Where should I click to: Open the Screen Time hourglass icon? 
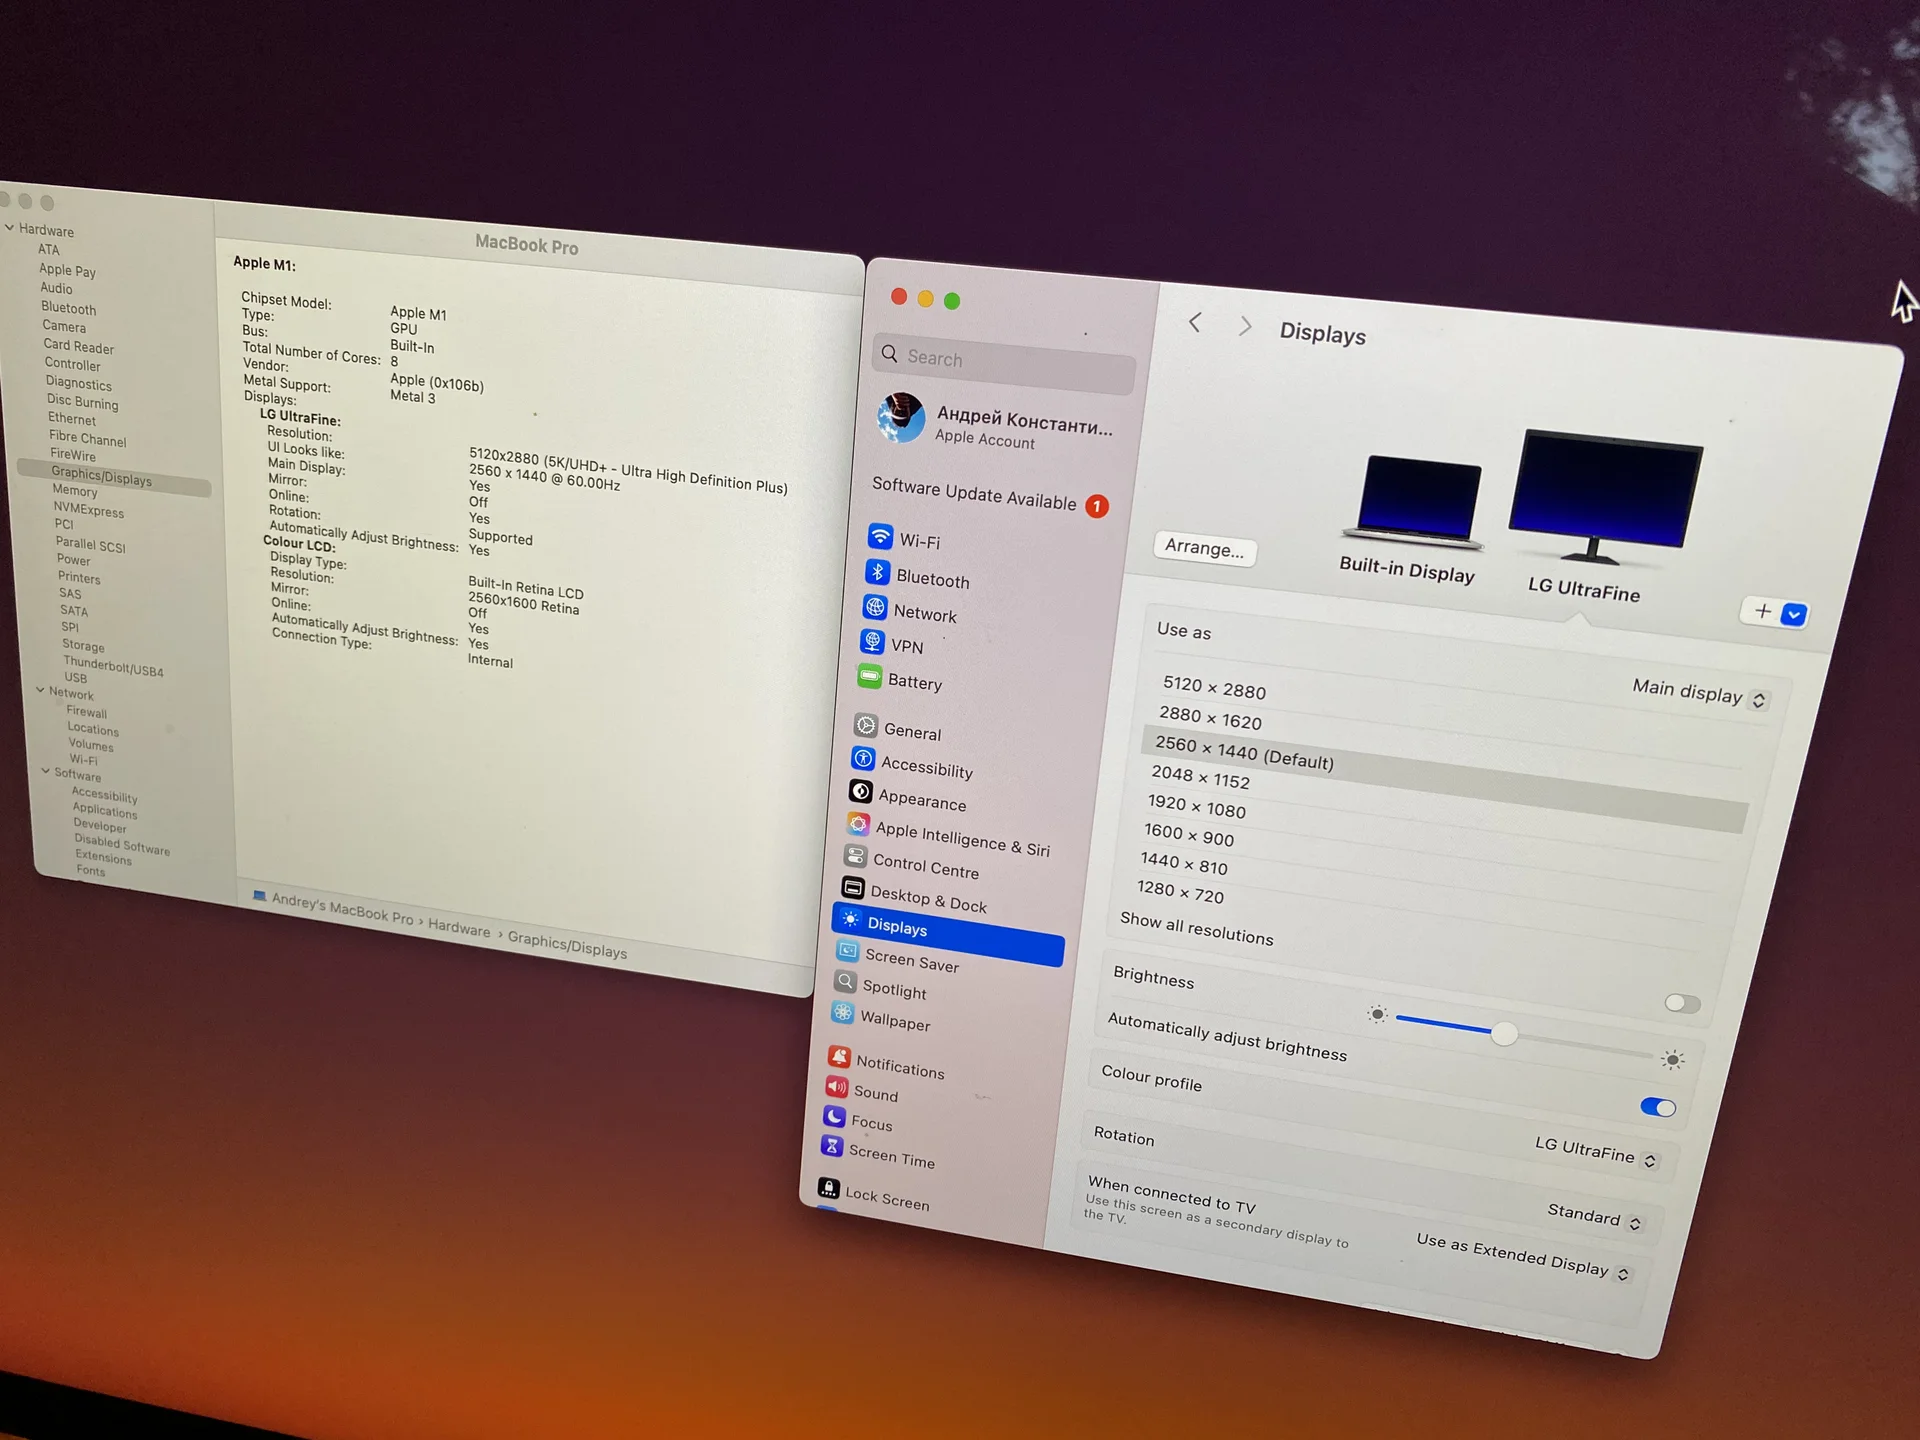tap(832, 1146)
